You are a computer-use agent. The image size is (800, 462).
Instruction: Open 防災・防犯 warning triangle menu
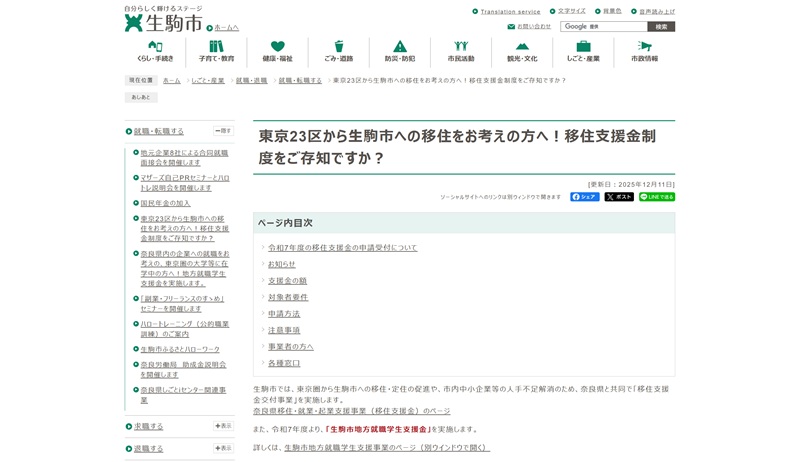pos(399,52)
